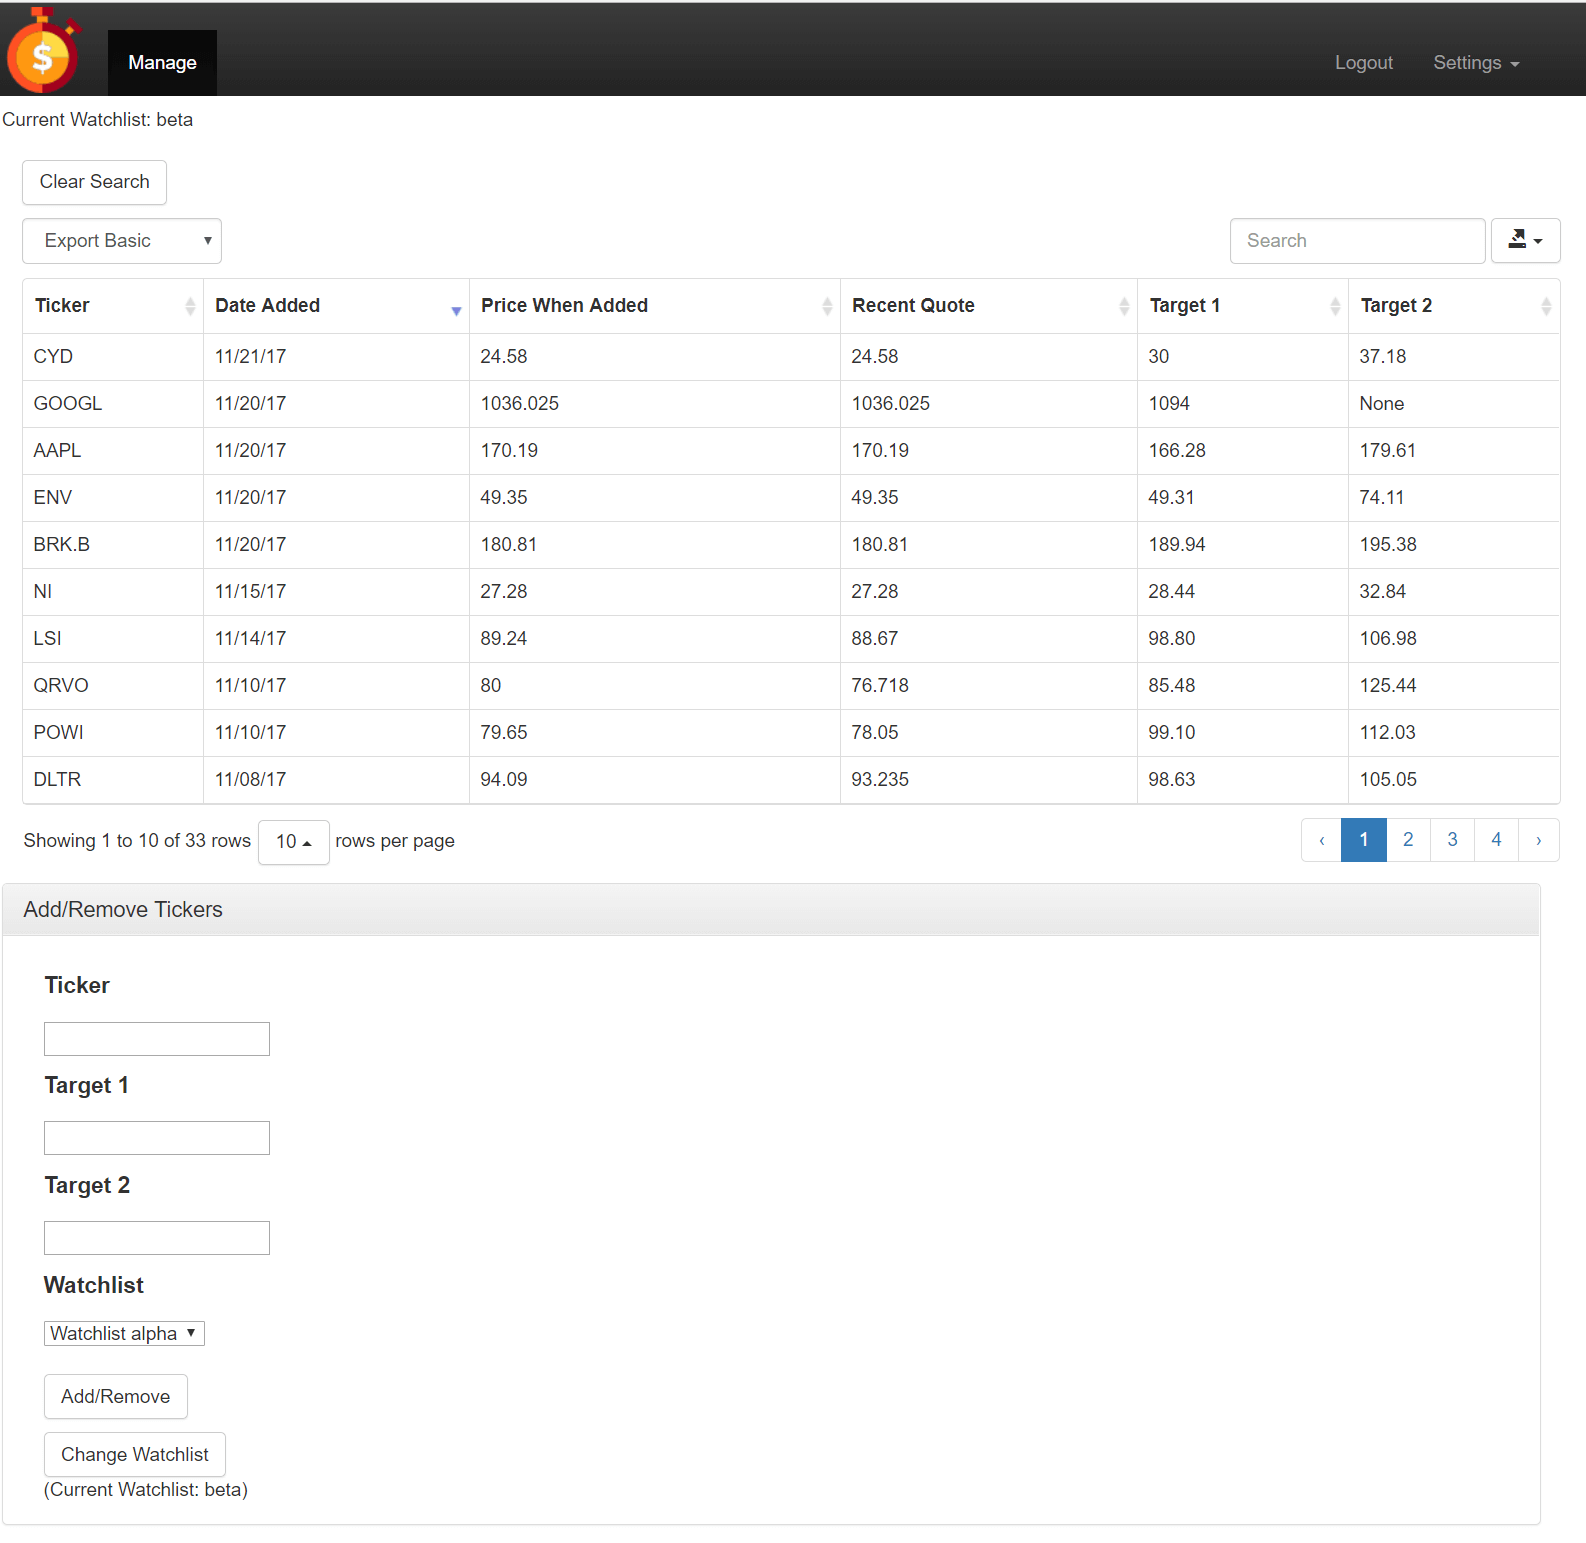This screenshot has width=1586, height=1543.
Task: Click the 11/15/17 date cell
Action: coord(336,592)
